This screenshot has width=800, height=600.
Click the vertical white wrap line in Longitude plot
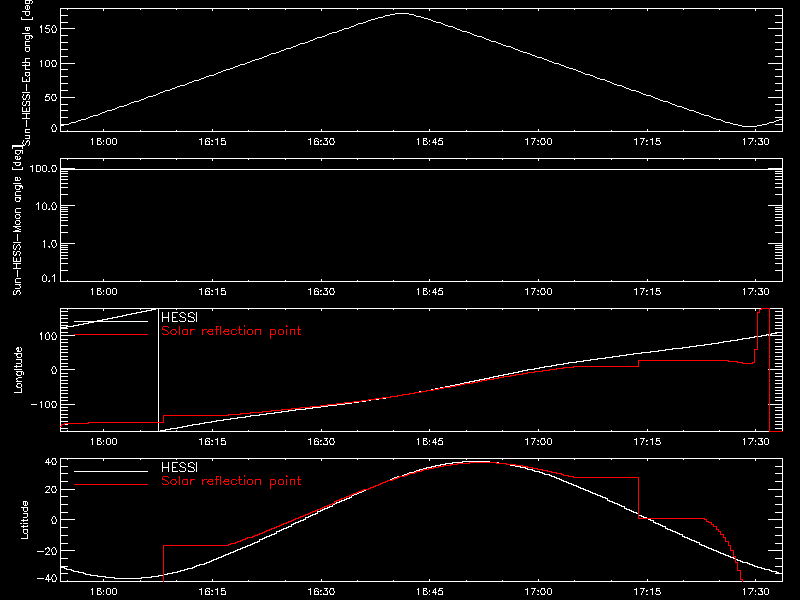(158, 370)
